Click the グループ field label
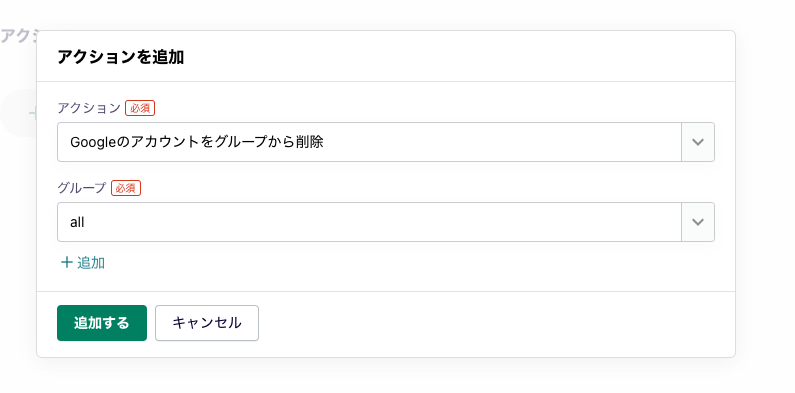The width and height of the screenshot is (795, 393). [82, 188]
